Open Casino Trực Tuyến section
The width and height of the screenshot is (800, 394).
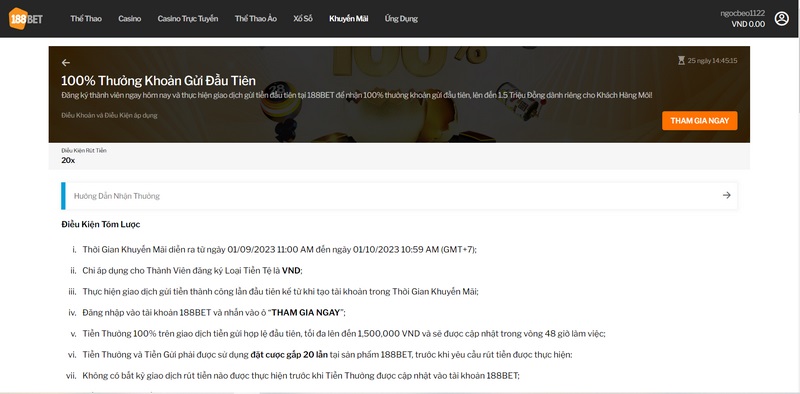pyautogui.click(x=188, y=19)
